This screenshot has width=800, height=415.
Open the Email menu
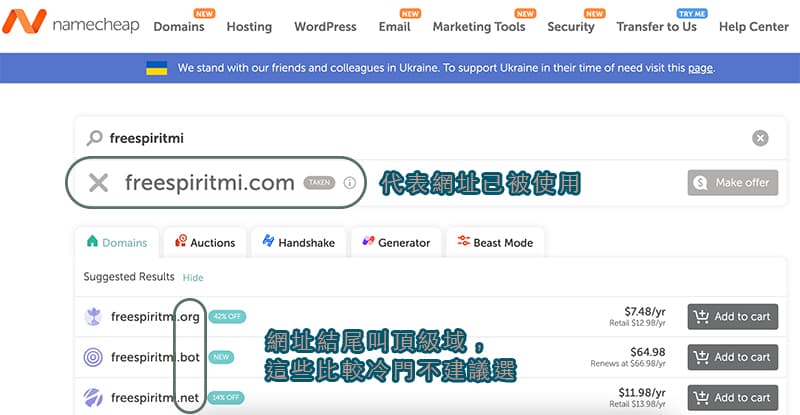pyautogui.click(x=394, y=27)
